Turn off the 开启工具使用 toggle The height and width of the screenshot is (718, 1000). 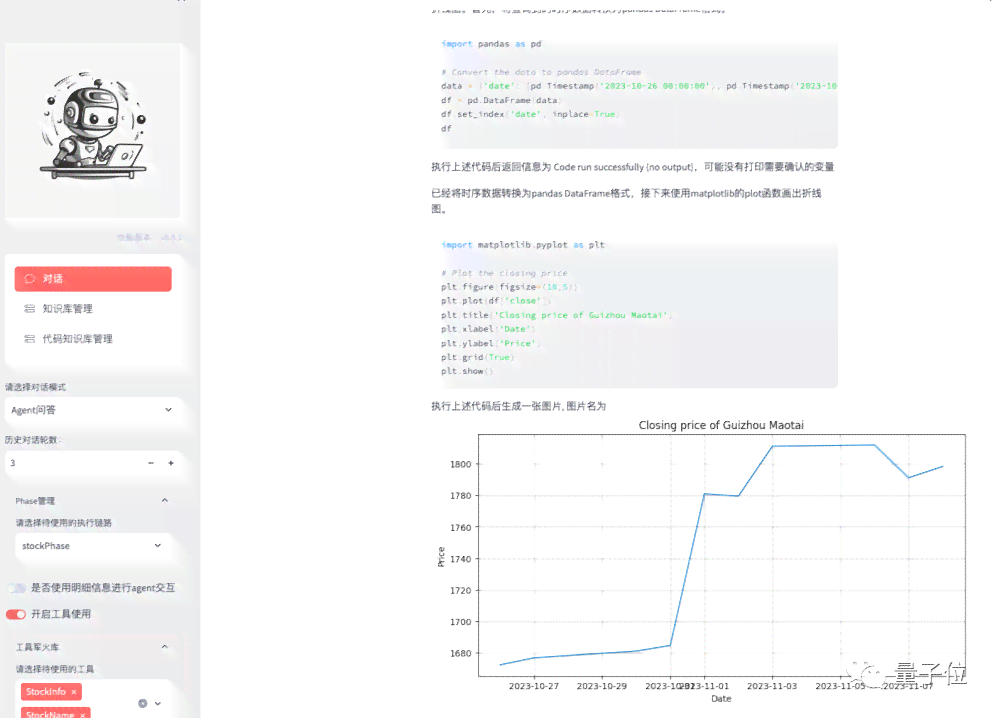coord(17,614)
